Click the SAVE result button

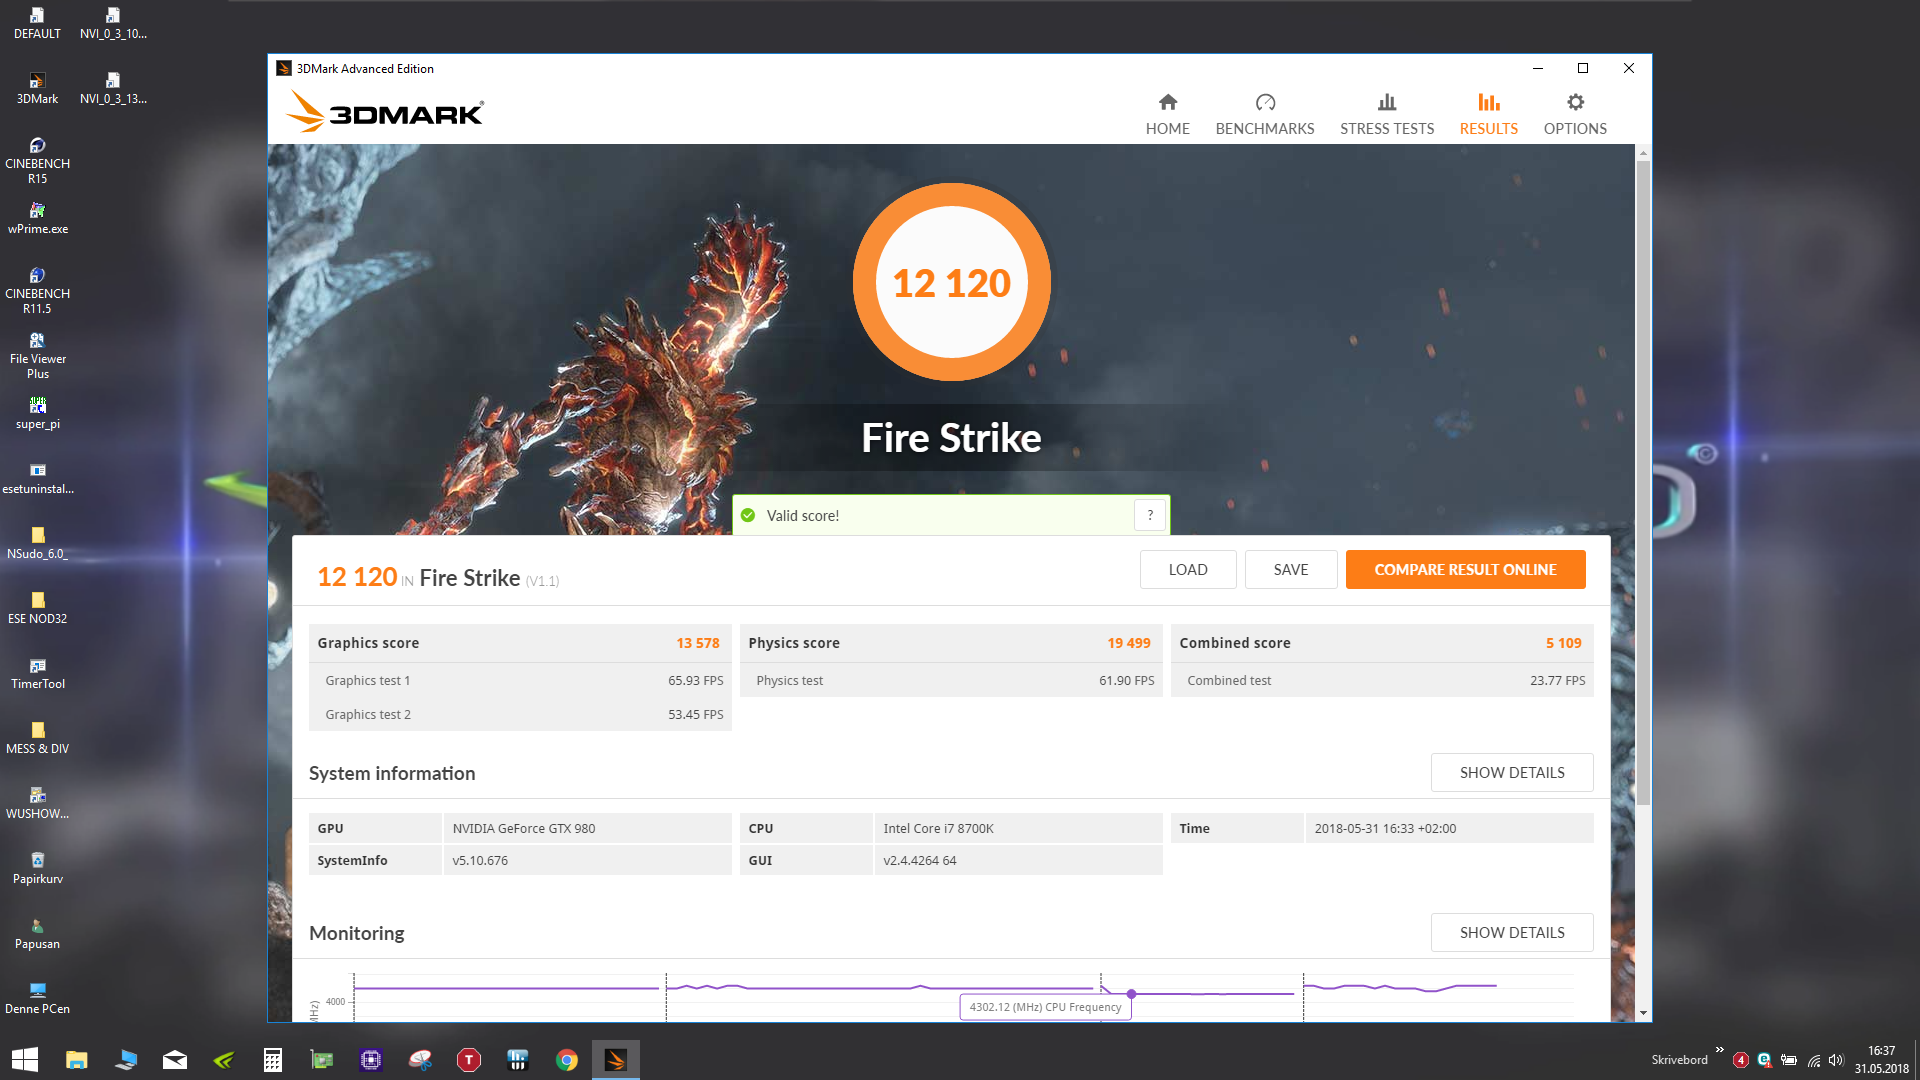point(1290,569)
